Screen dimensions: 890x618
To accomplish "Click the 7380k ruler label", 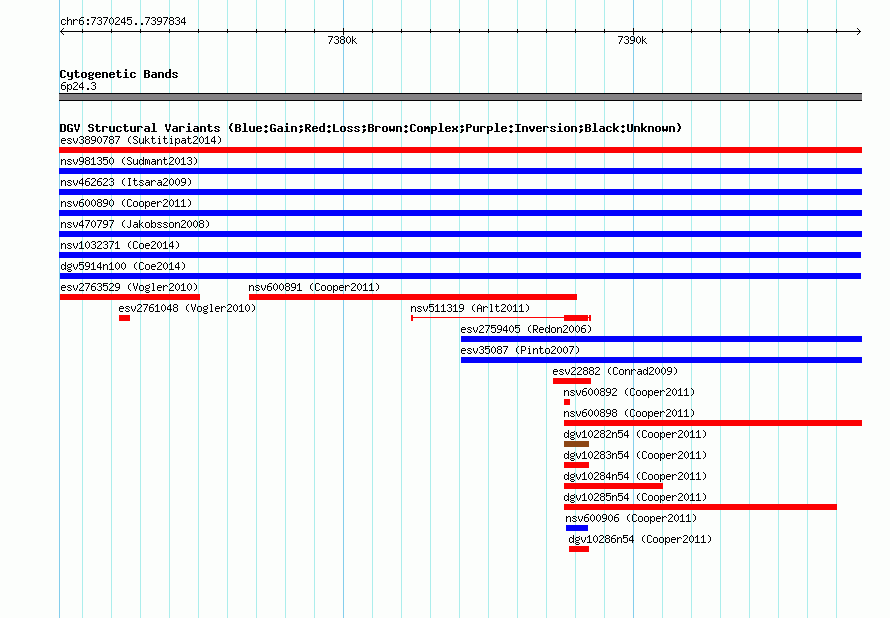I will coord(342,40).
